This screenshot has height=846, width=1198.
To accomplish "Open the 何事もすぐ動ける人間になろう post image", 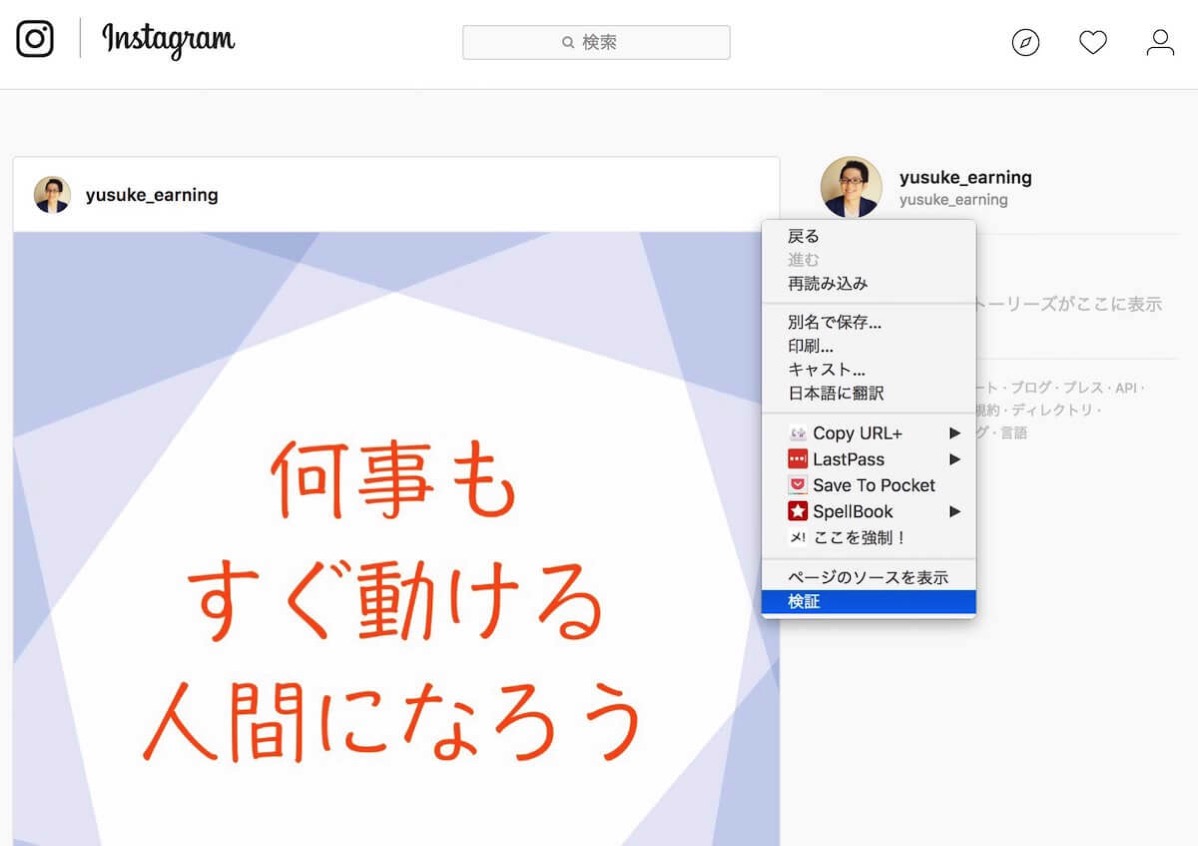I will click(396, 539).
